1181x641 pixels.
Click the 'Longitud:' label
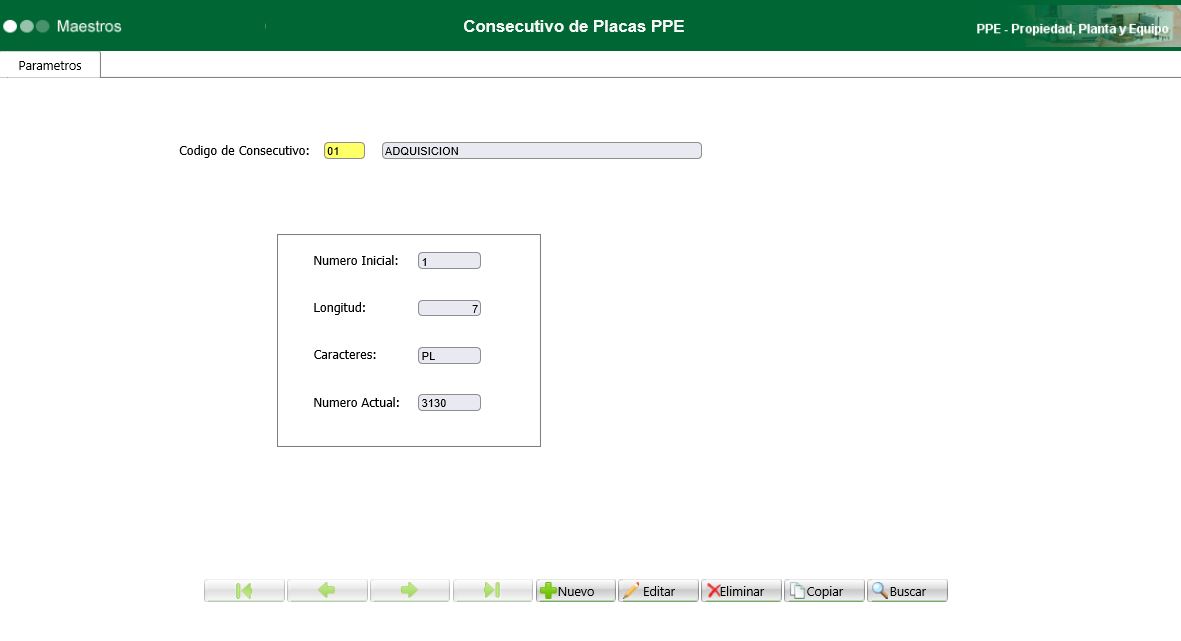[340, 308]
